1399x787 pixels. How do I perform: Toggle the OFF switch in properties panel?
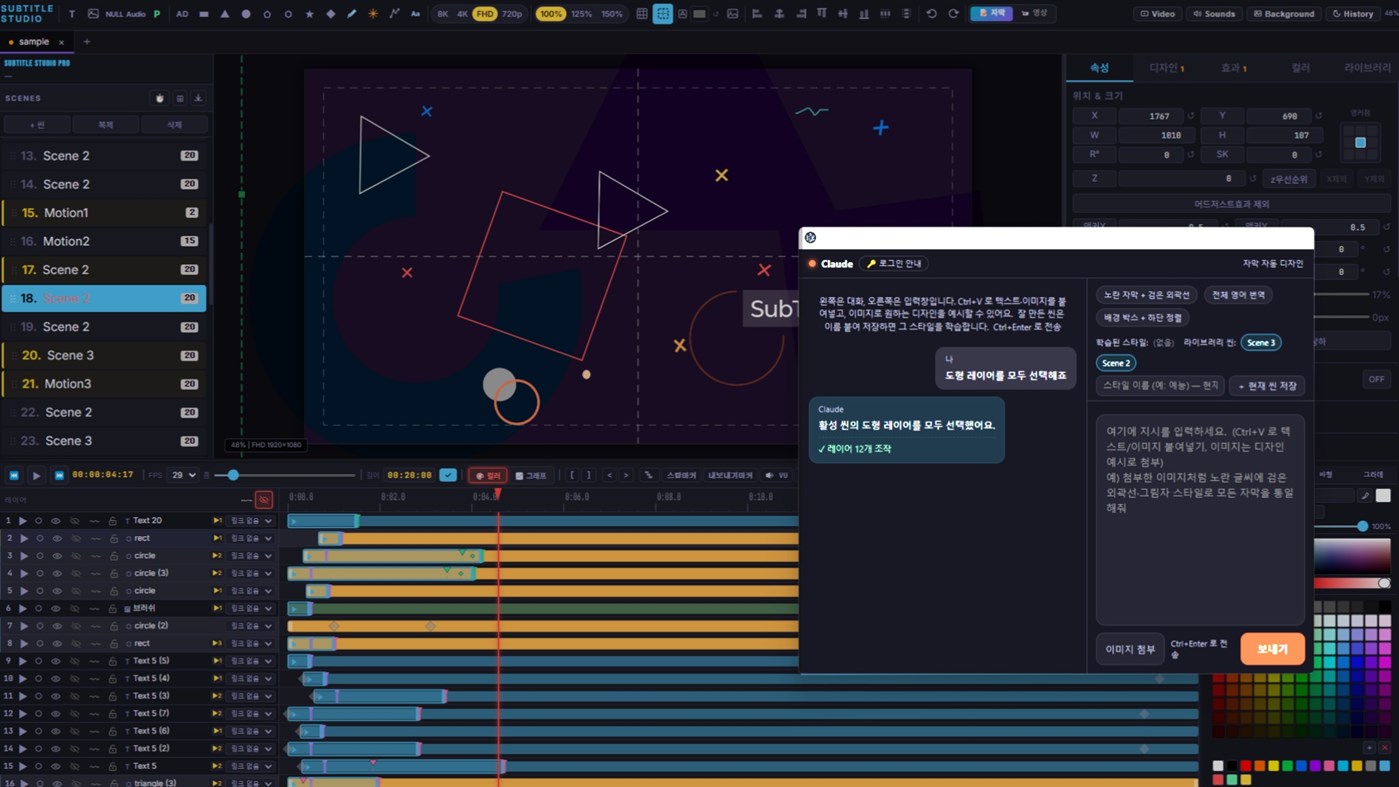tap(1377, 379)
